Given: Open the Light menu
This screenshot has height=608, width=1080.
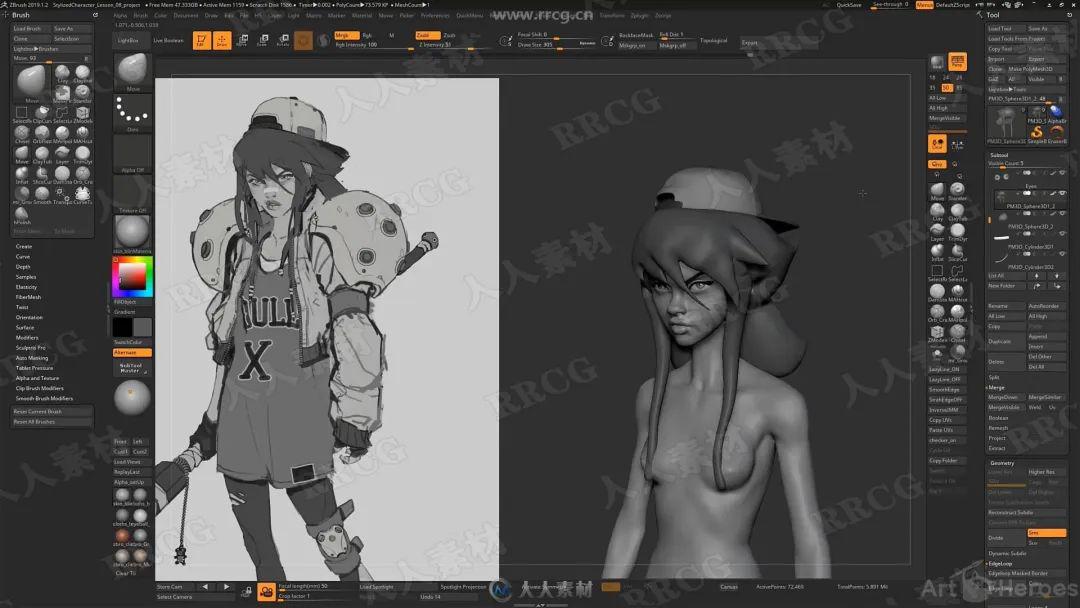Looking at the screenshot, I should point(293,15).
